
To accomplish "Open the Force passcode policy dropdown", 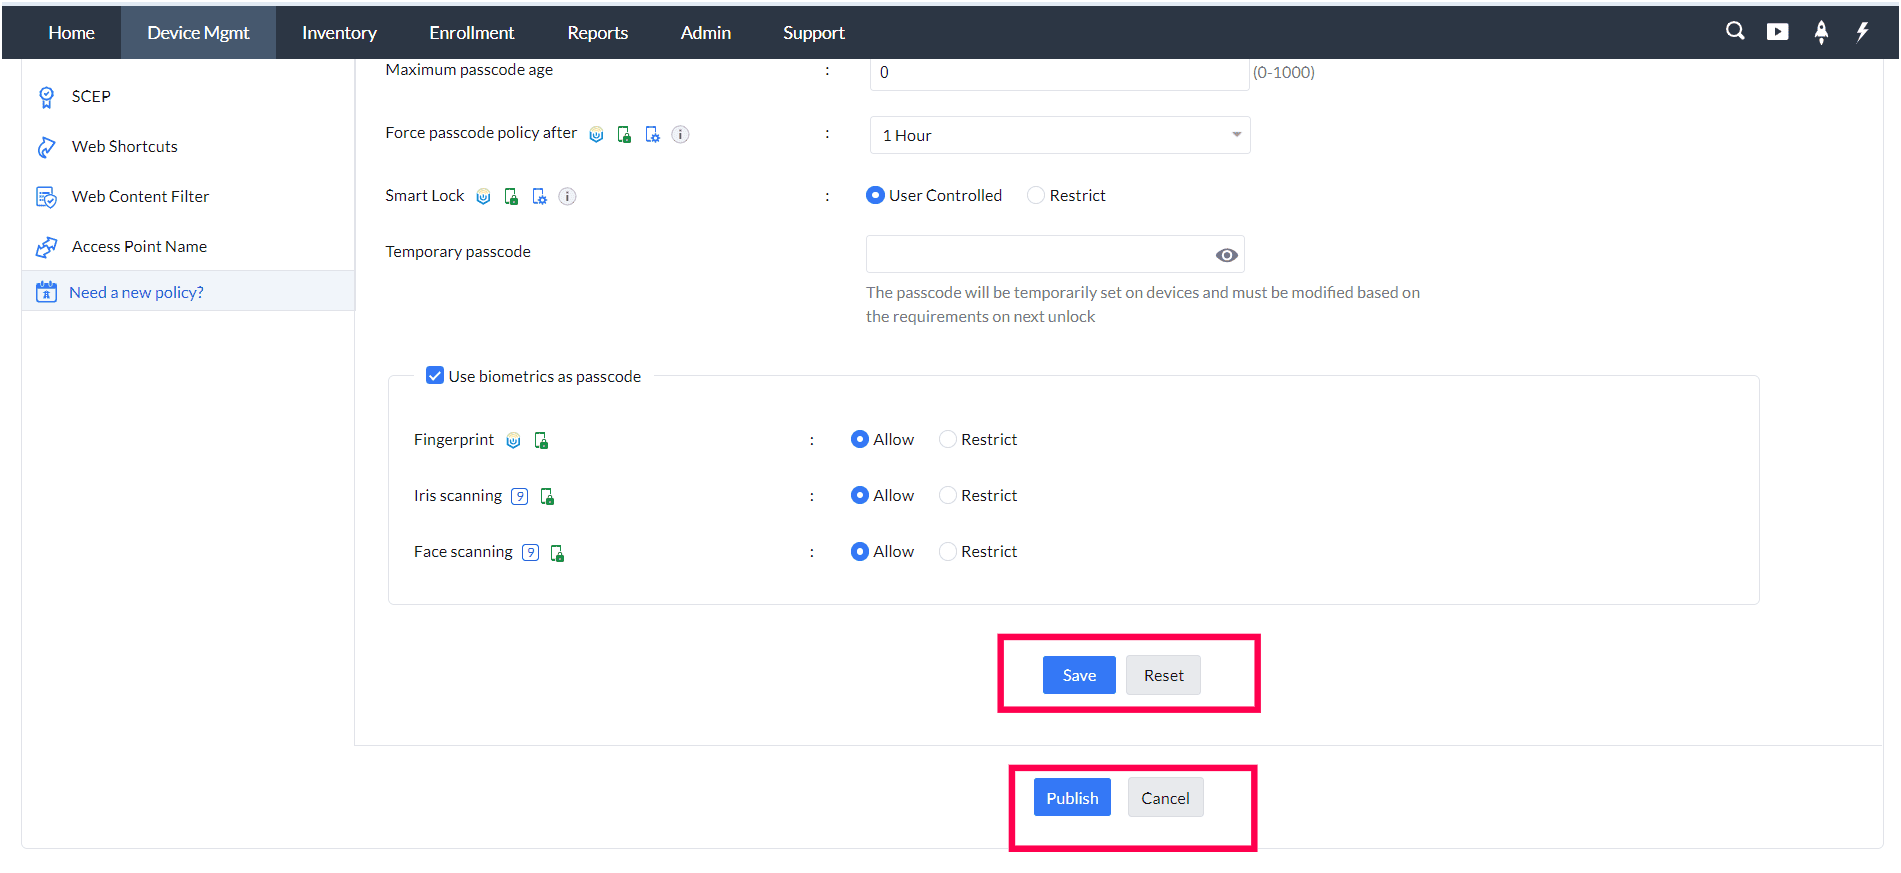I will tap(1060, 135).
